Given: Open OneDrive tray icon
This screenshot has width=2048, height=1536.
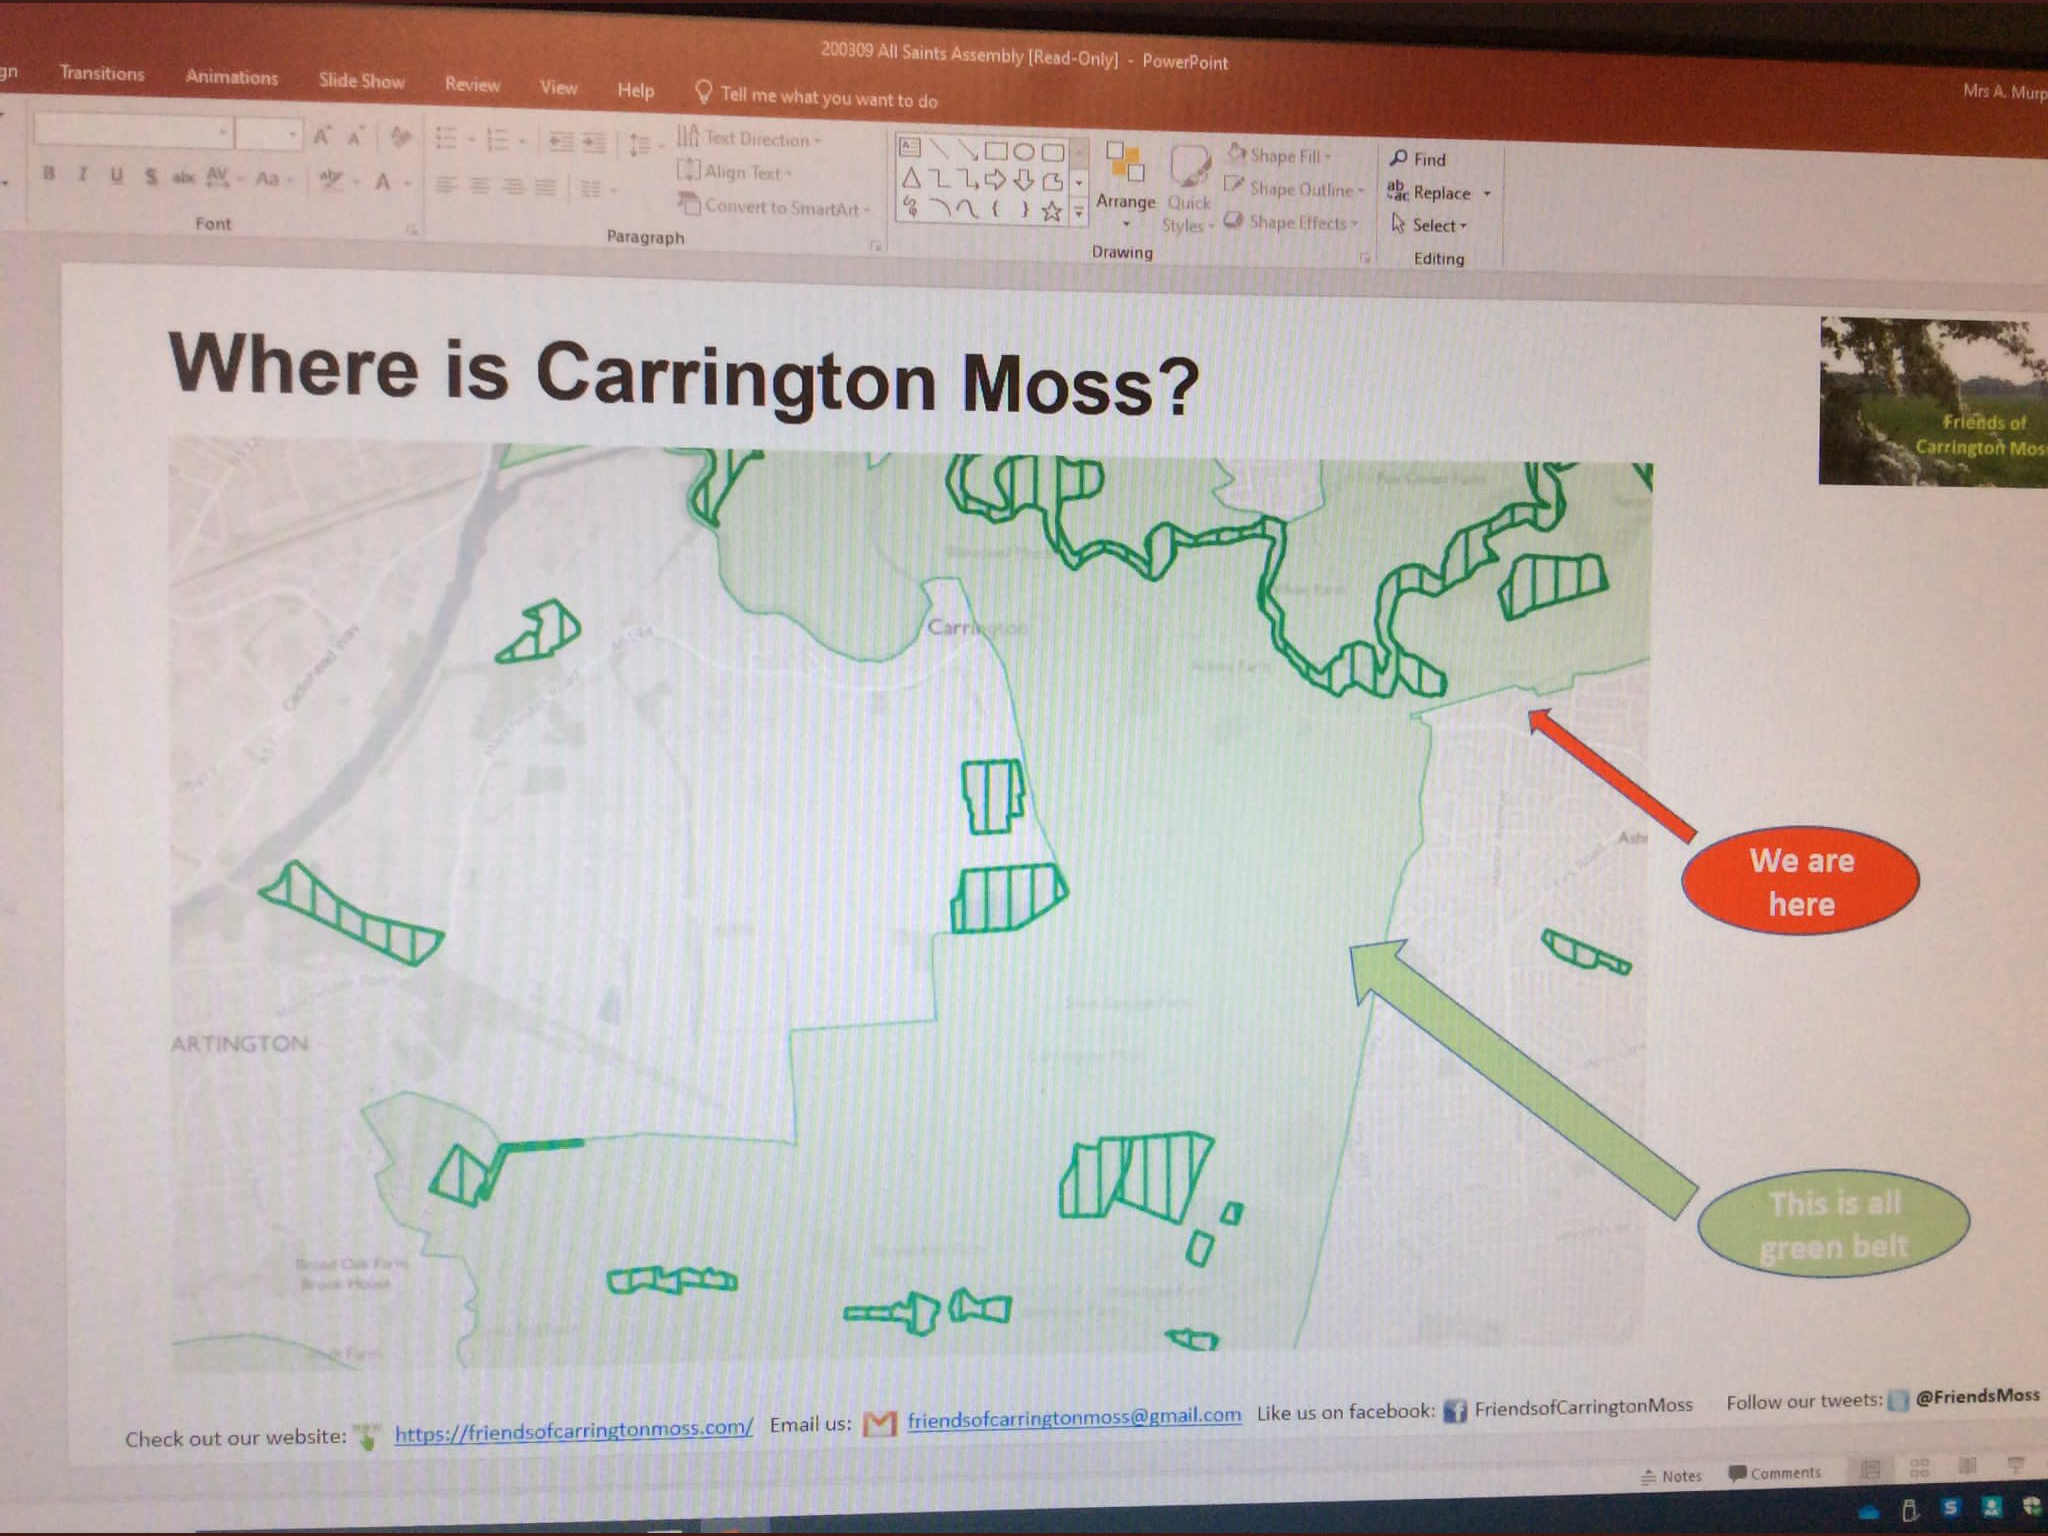Looking at the screenshot, I should [x=1868, y=1512].
